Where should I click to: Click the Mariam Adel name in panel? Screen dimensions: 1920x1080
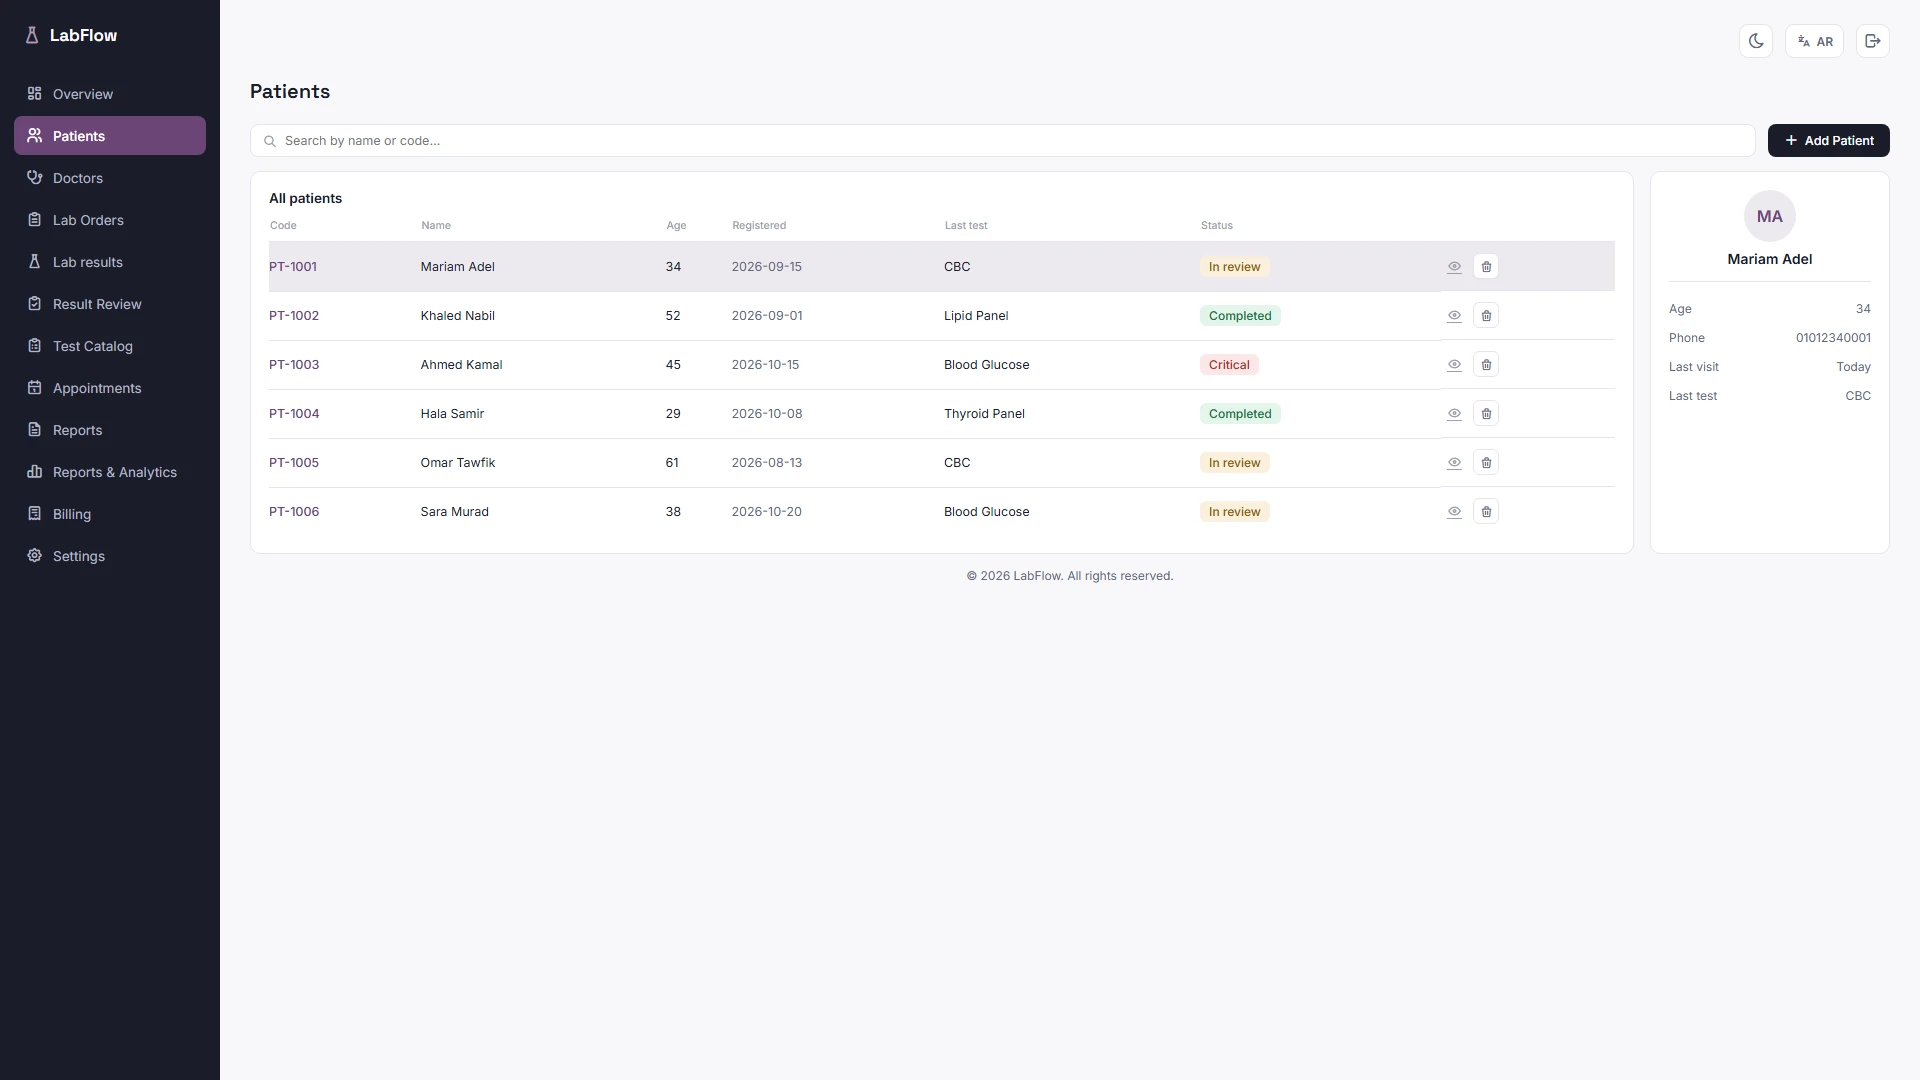1769,259
